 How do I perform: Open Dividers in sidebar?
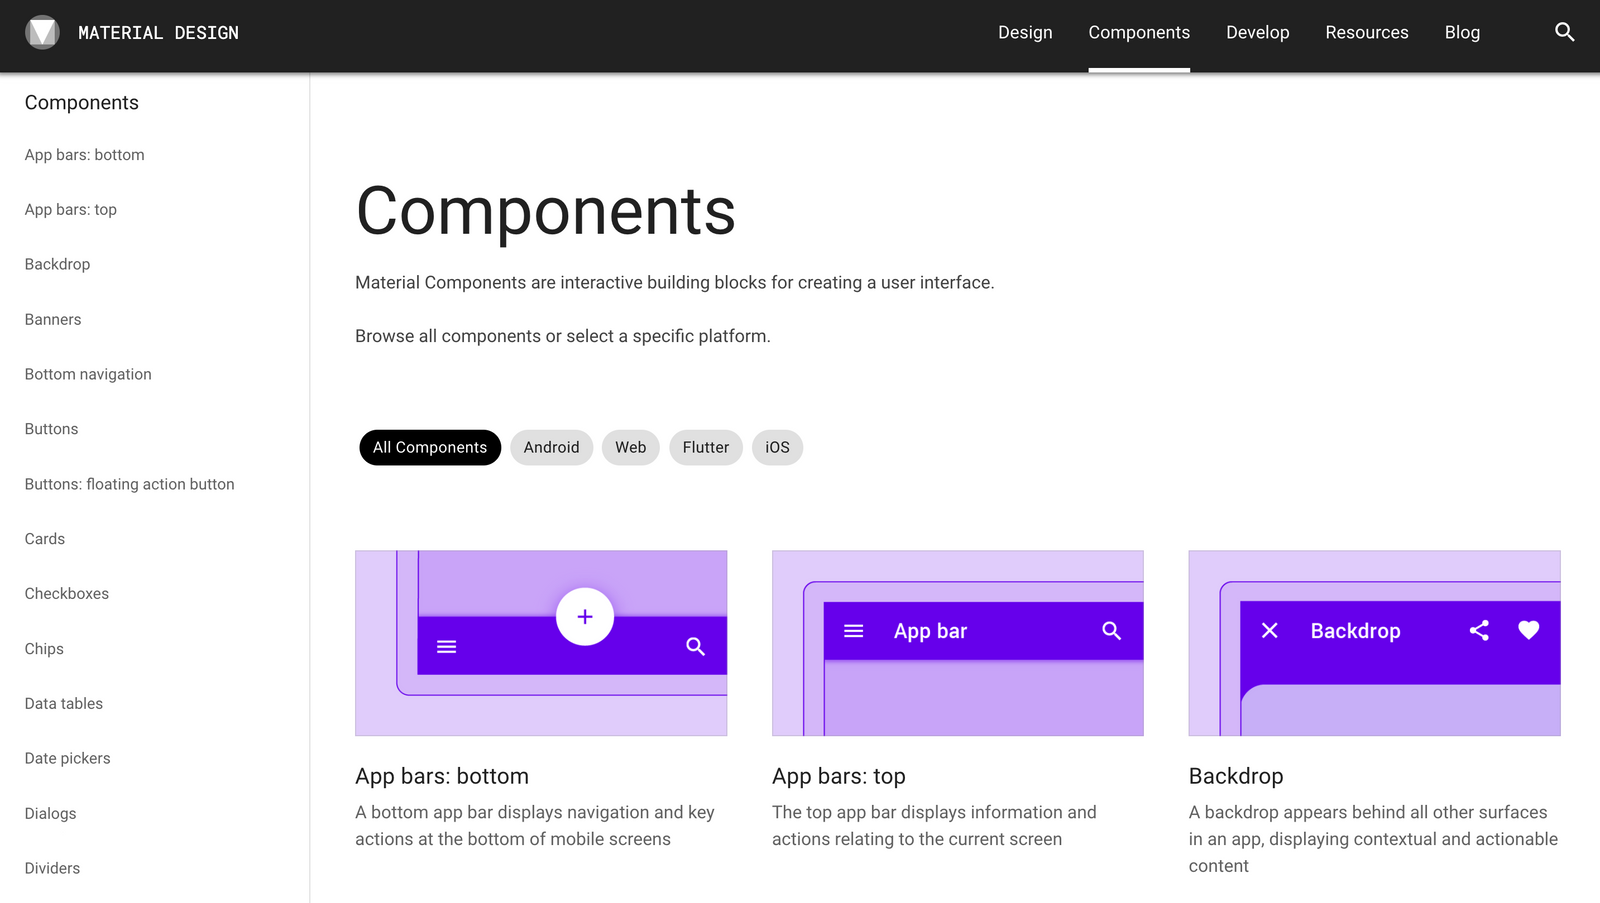pyautogui.click(x=52, y=868)
